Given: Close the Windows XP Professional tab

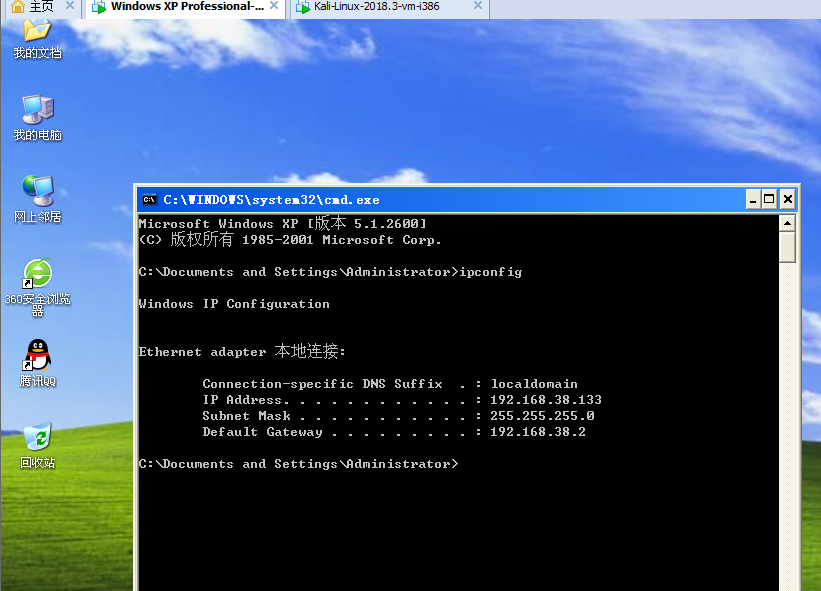Looking at the screenshot, I should (x=274, y=6).
